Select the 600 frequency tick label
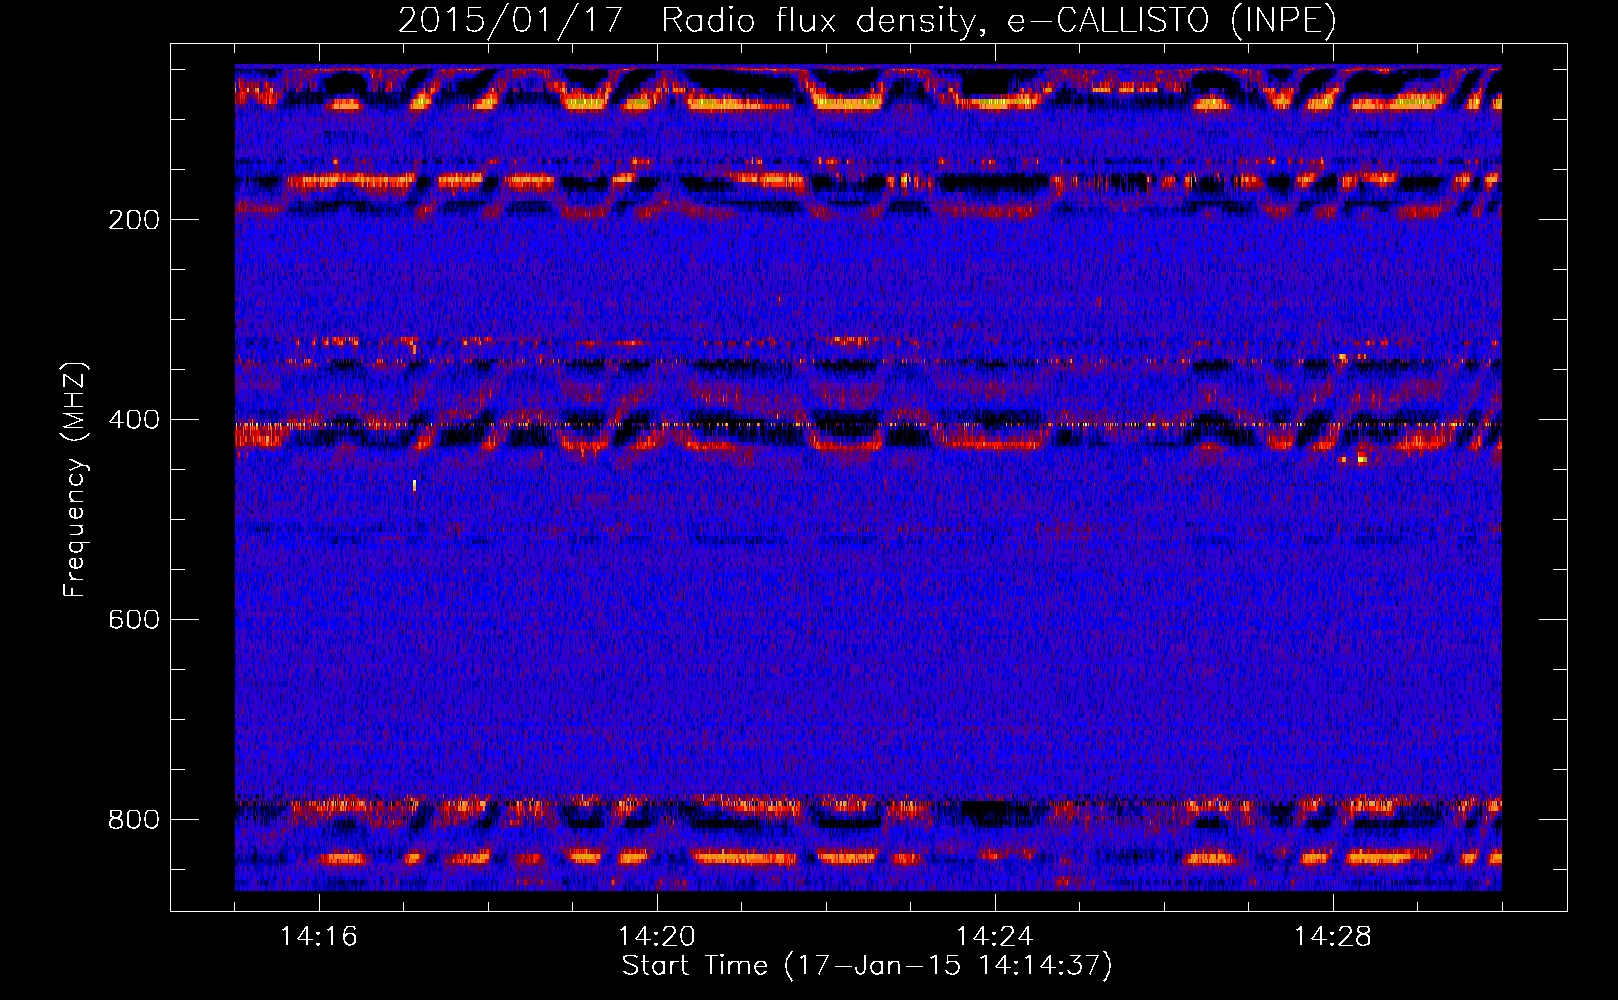1618x1000 pixels. coord(134,620)
